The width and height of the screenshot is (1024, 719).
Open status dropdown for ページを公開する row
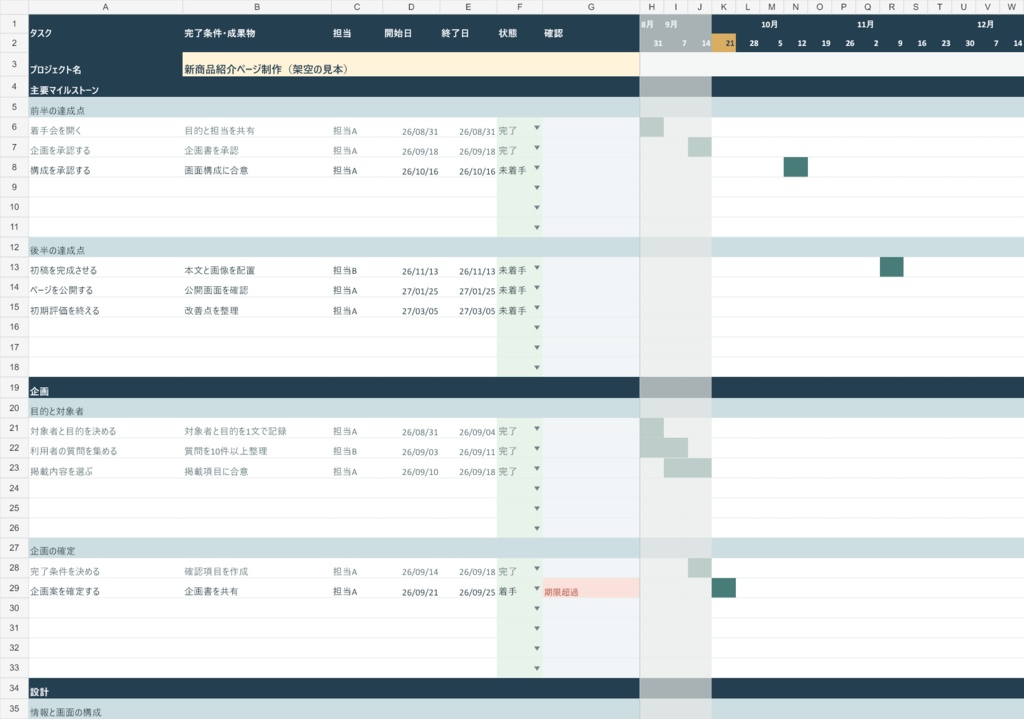(537, 288)
